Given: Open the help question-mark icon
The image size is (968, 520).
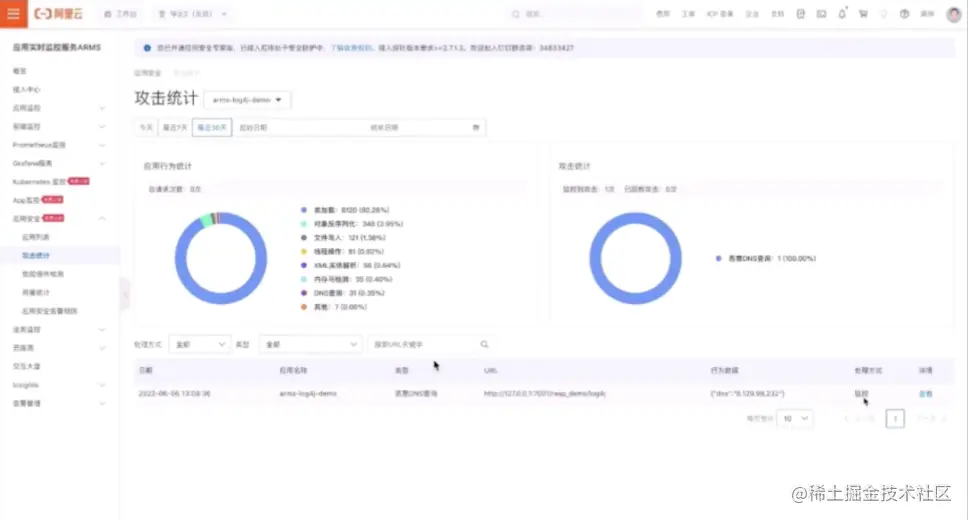Looking at the screenshot, I should point(904,14).
